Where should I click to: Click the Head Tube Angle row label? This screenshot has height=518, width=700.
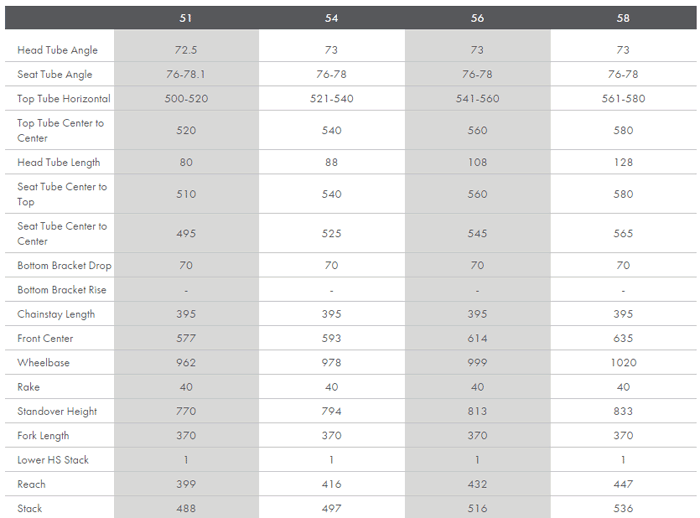pos(57,50)
